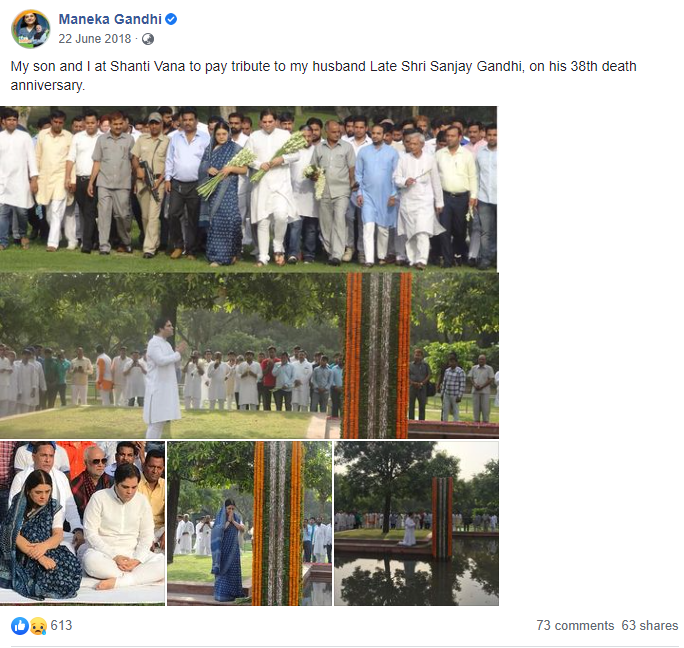The height and width of the screenshot is (648, 684).
Task: Click the armed security guard in top photo
Action: [x=150, y=183]
